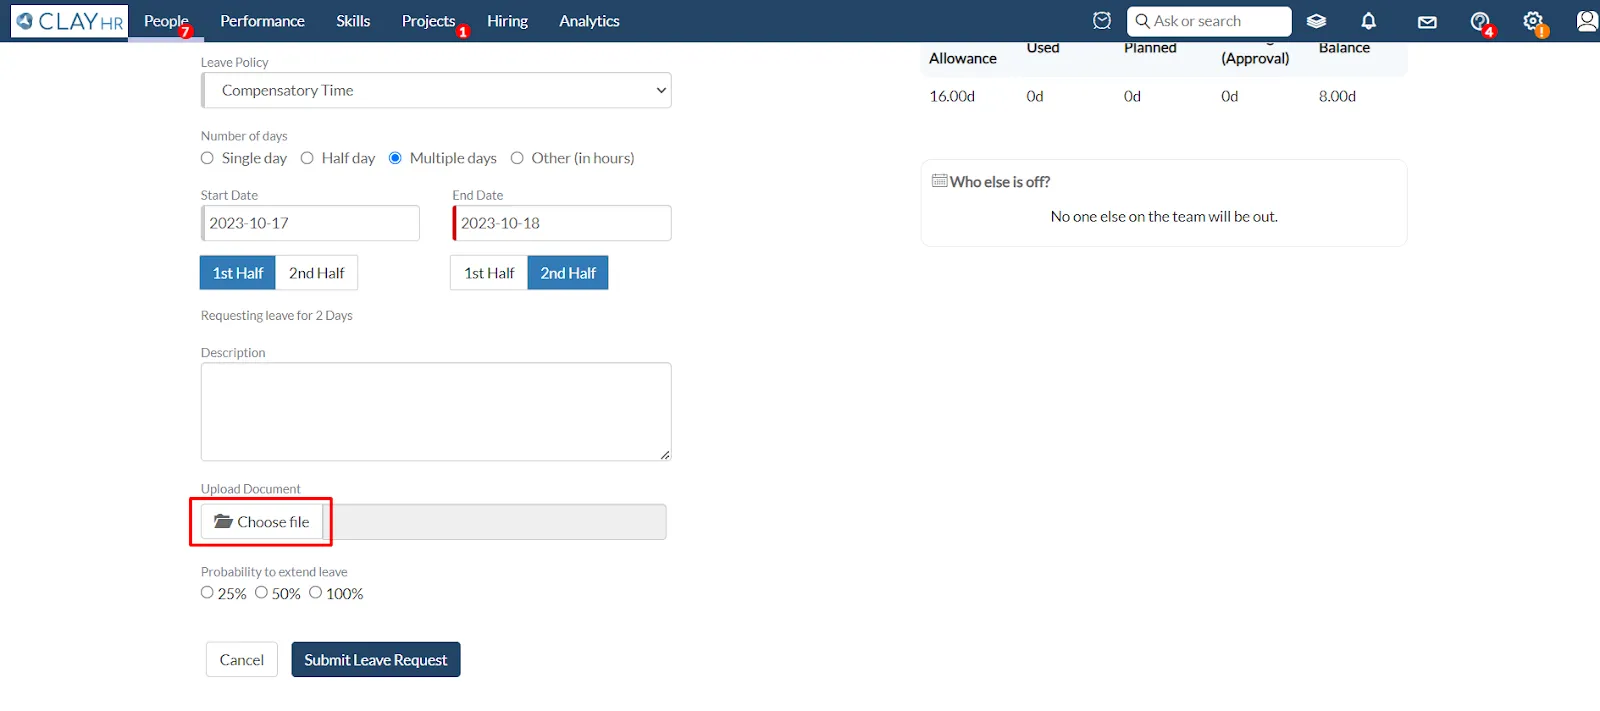Click the Choose file button
This screenshot has height=711, width=1600.
pyautogui.click(x=262, y=522)
